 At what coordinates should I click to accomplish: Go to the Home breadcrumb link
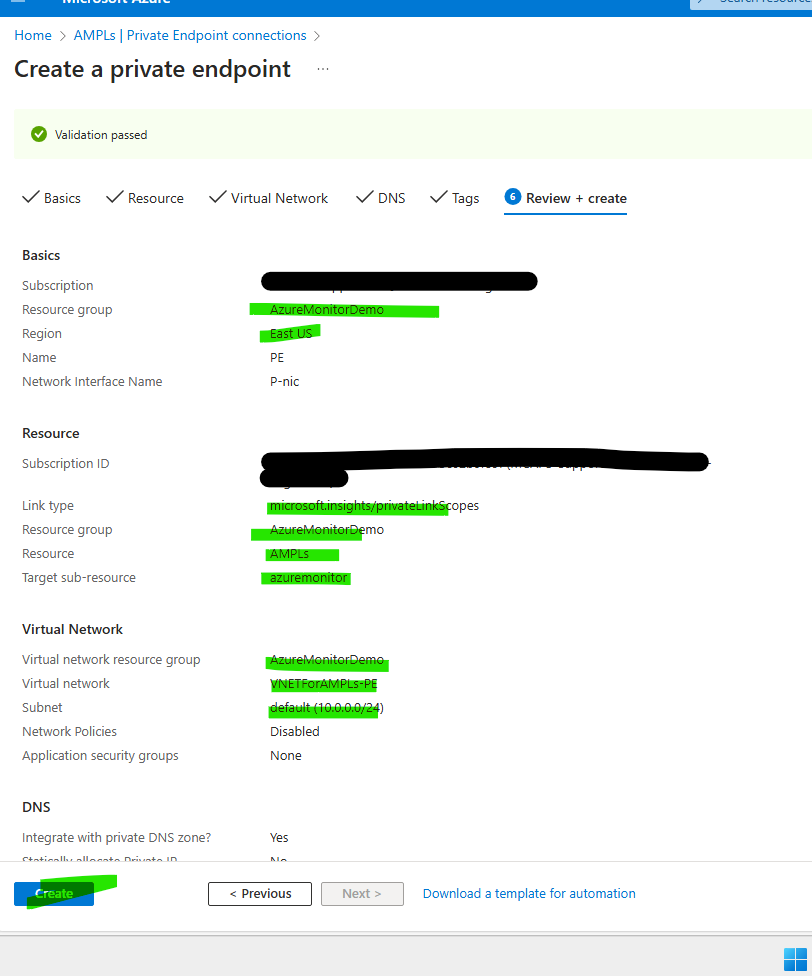click(33, 35)
